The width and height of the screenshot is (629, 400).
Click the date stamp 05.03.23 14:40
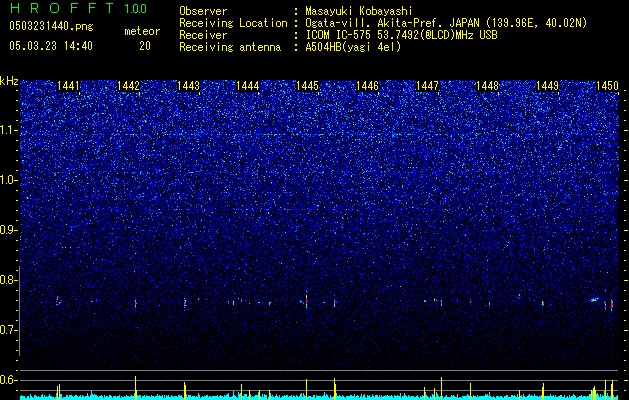pyautogui.click(x=51, y=46)
